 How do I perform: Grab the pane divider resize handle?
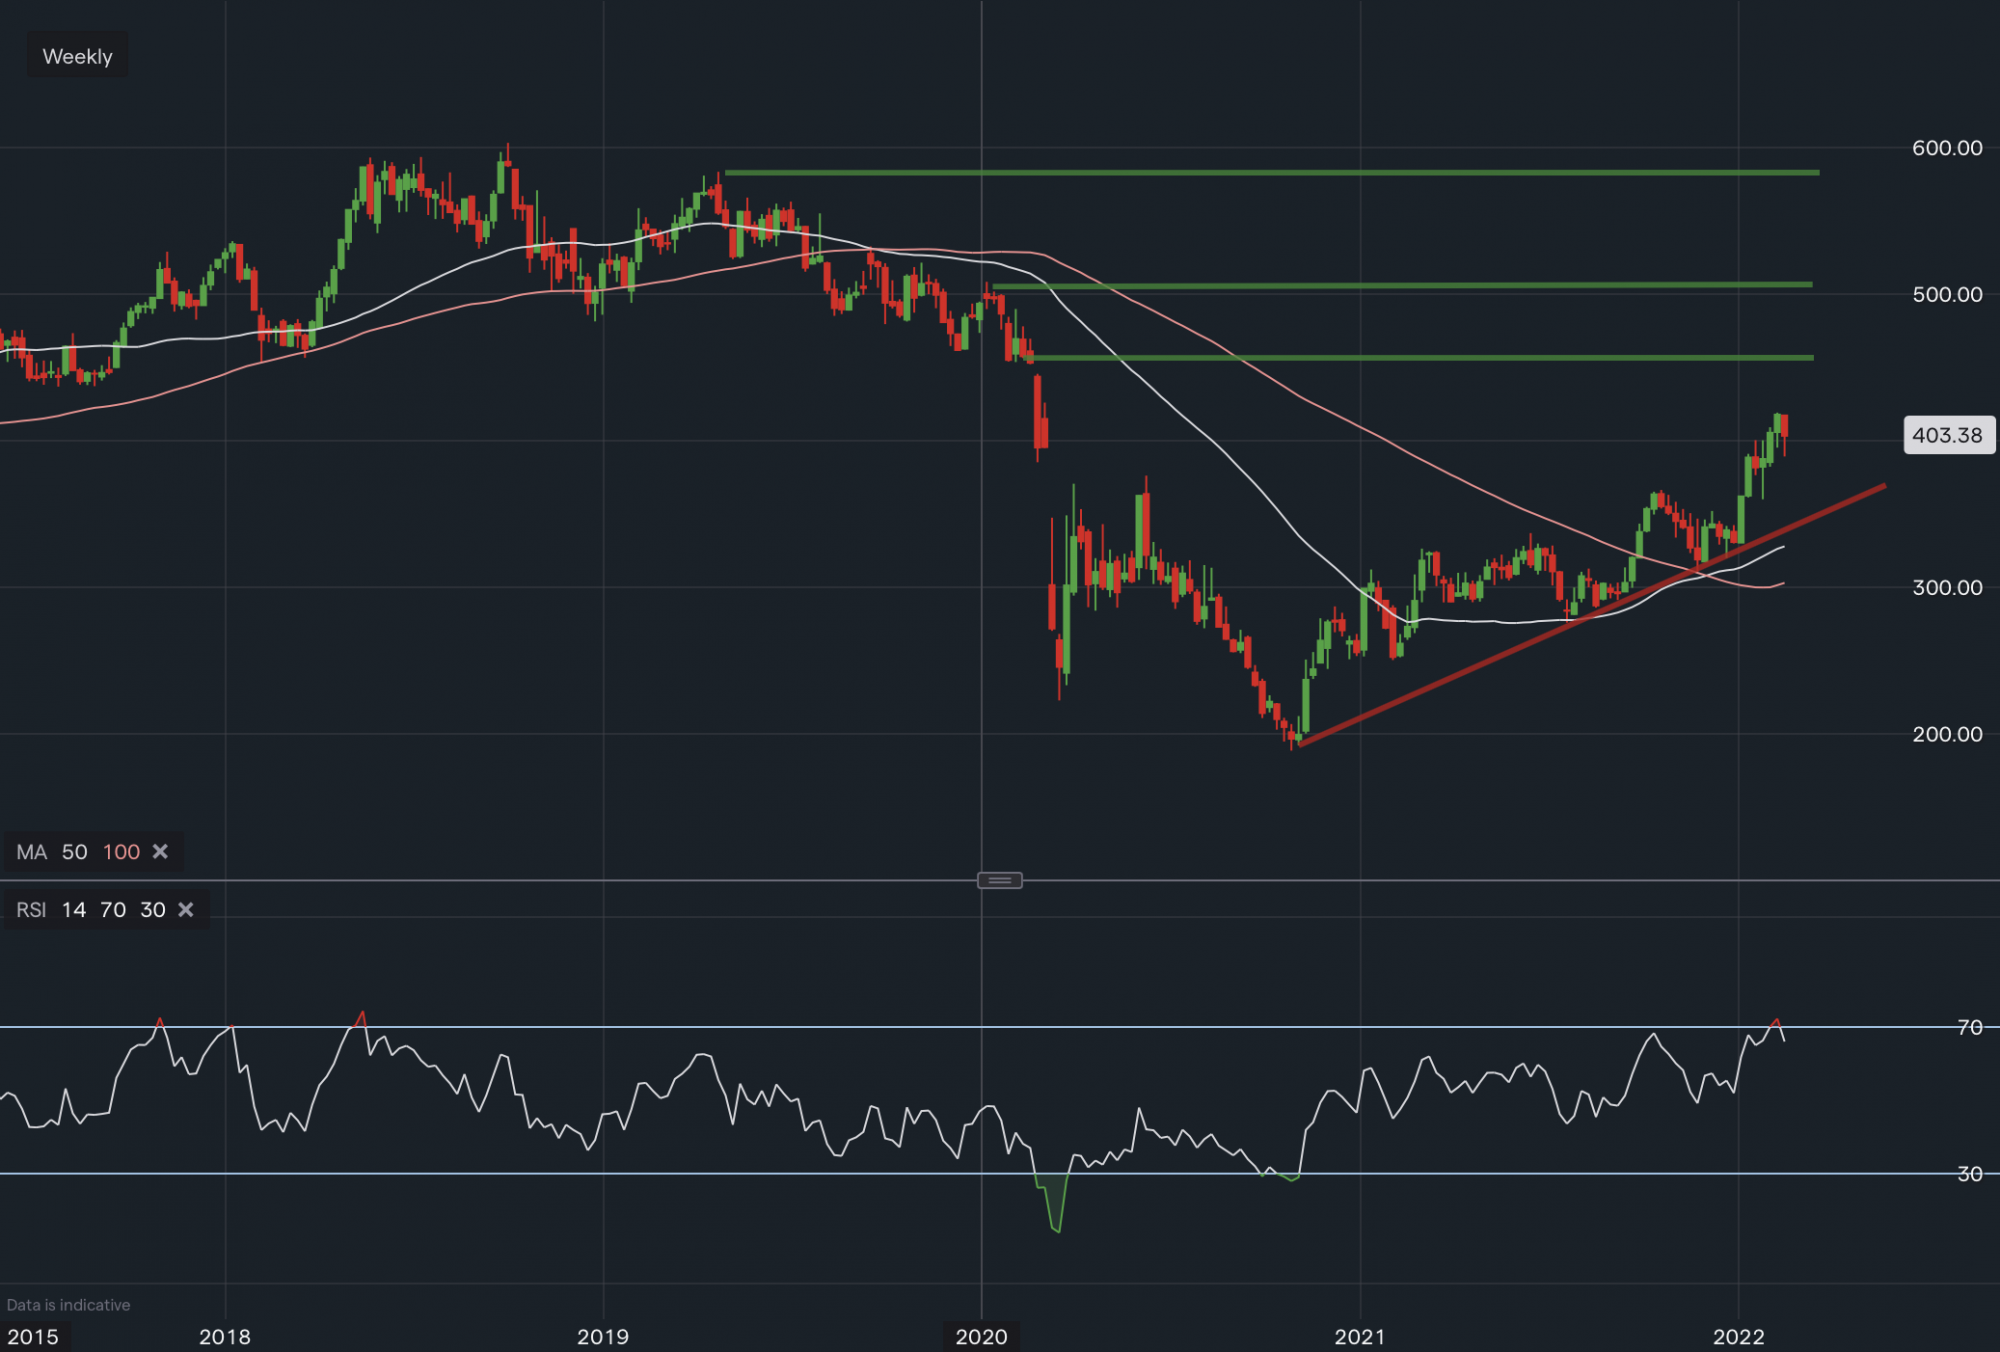[999, 881]
